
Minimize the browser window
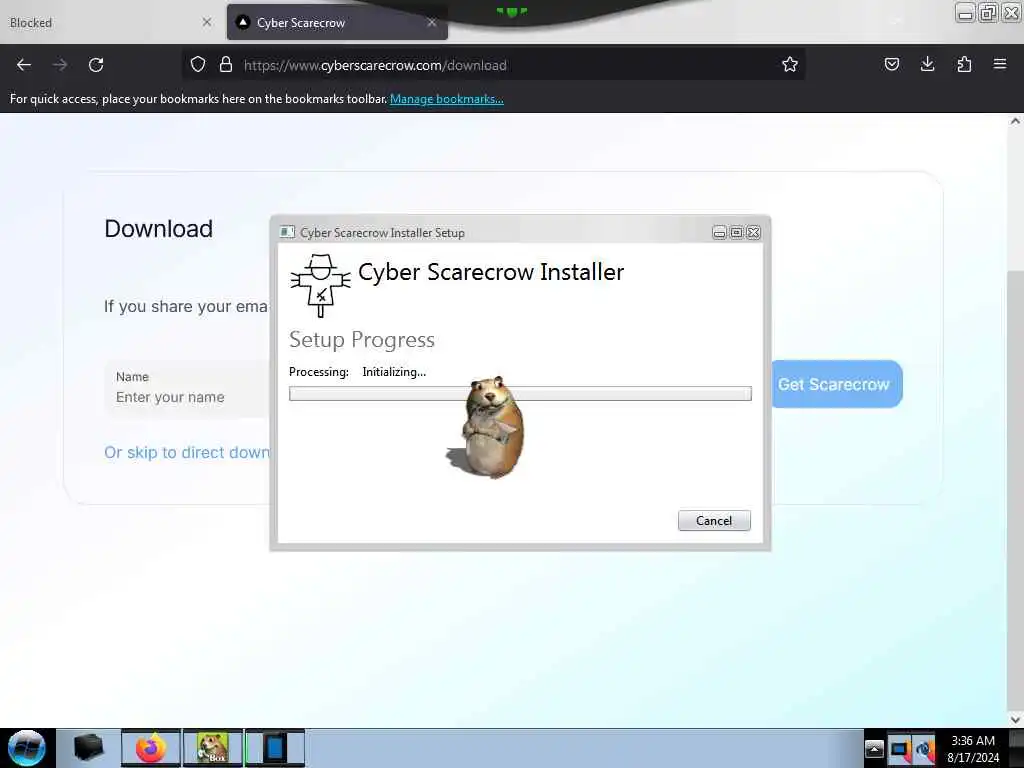coord(965,13)
